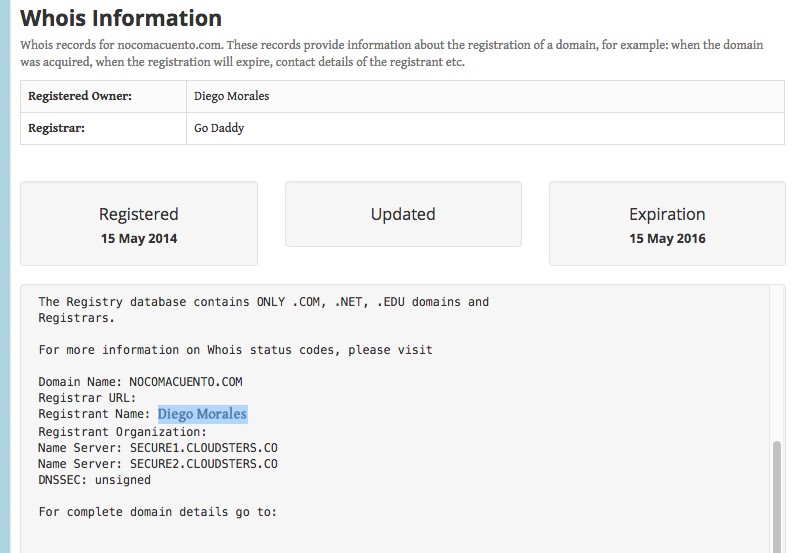This screenshot has width=794, height=553.
Task: Select the Go Daddy registrar value
Action: pyautogui.click(x=219, y=128)
